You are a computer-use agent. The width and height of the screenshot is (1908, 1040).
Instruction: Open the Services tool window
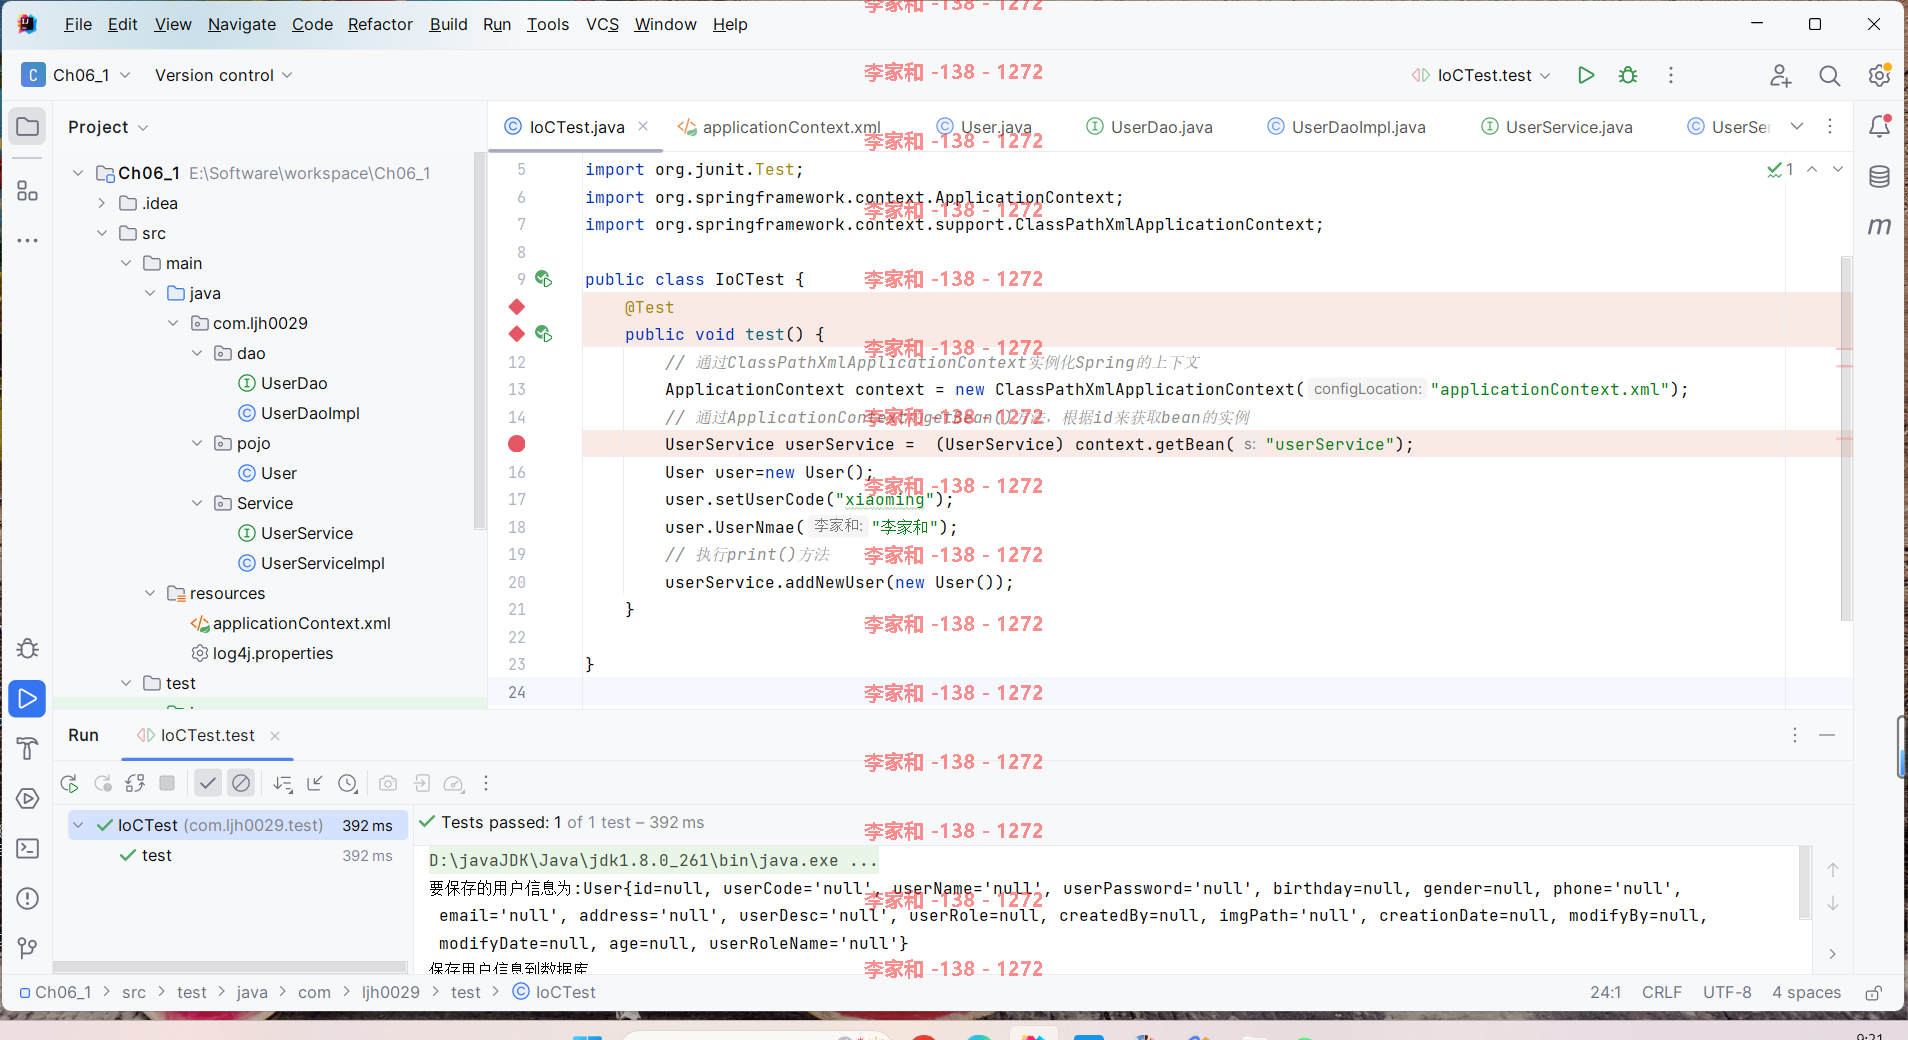point(28,798)
